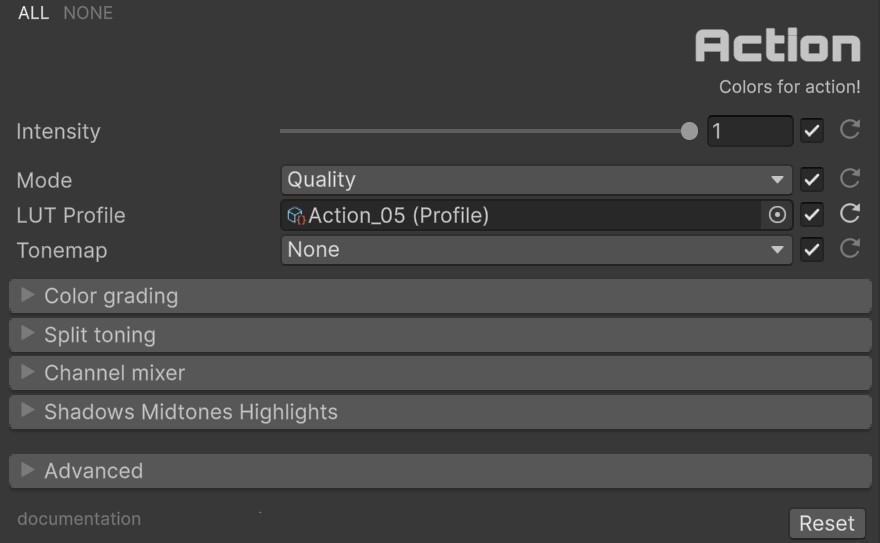Click the Action_05 profile asset icon

coord(296,215)
